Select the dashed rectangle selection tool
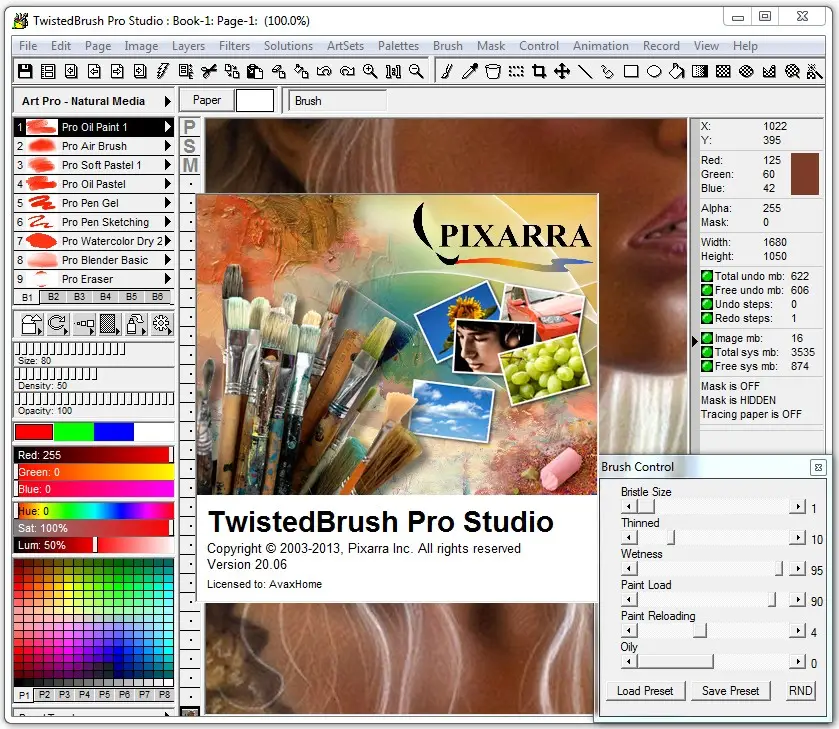Image resolution: width=839 pixels, height=729 pixels. point(516,71)
